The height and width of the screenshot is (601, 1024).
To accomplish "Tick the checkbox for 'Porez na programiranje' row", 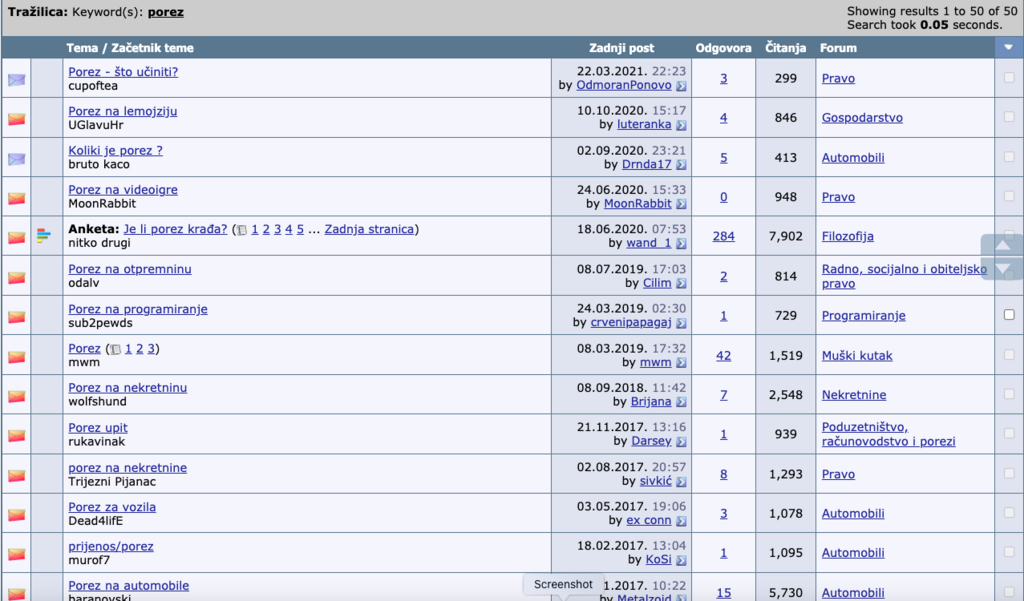I will (1009, 315).
